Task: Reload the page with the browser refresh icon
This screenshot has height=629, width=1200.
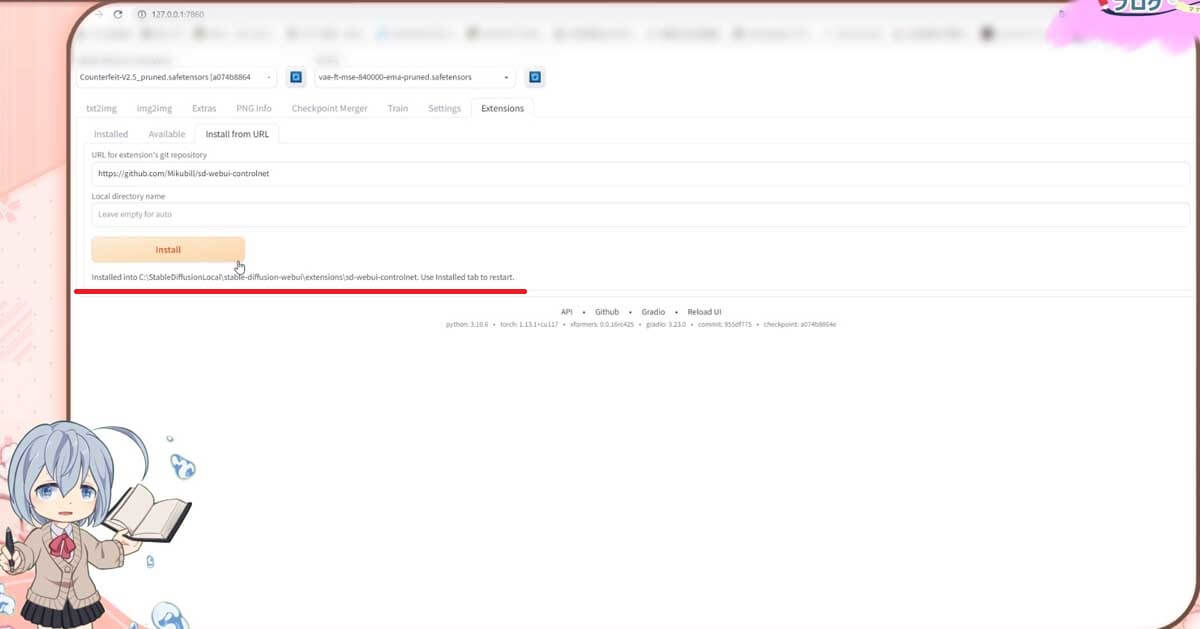Action: point(119,14)
